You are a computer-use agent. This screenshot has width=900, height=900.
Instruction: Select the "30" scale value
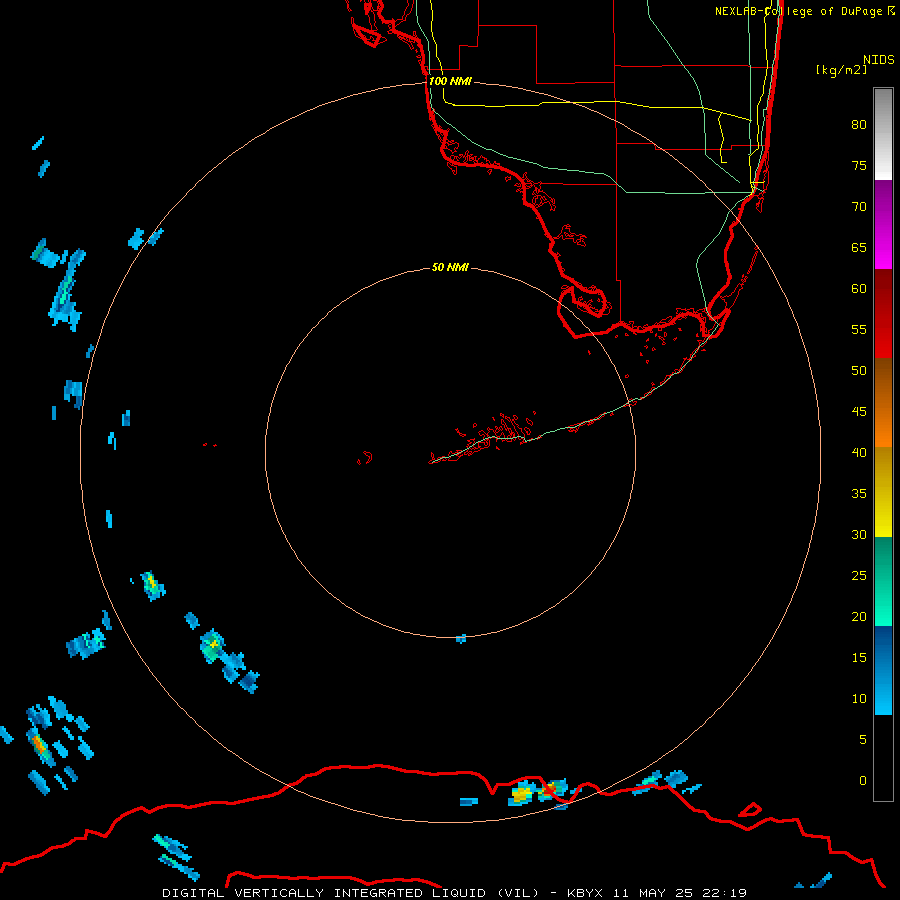tap(859, 535)
